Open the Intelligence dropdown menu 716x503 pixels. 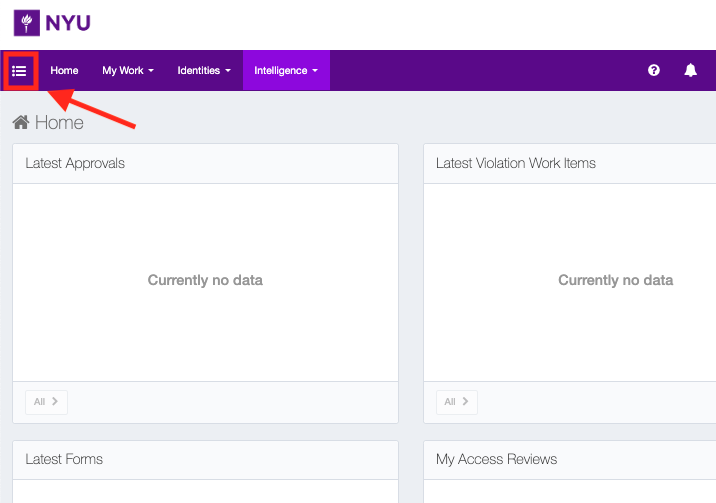pos(286,71)
